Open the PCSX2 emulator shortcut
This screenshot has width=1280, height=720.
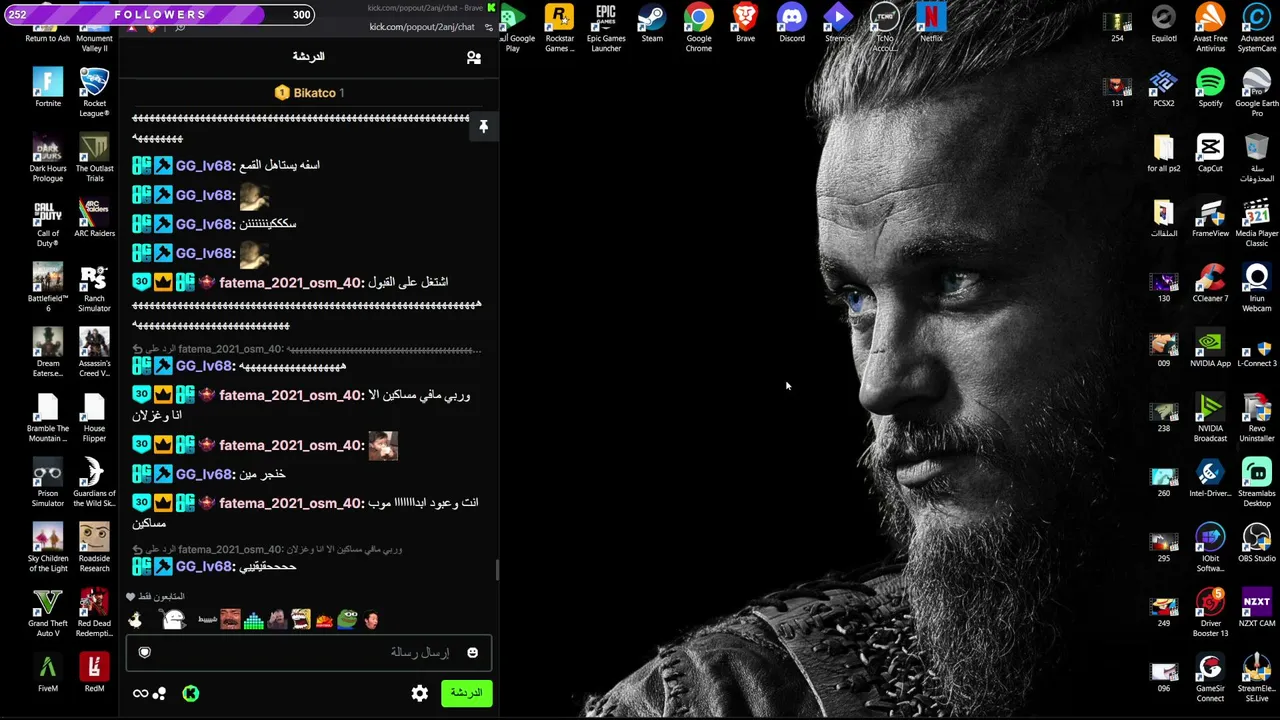point(1163,87)
